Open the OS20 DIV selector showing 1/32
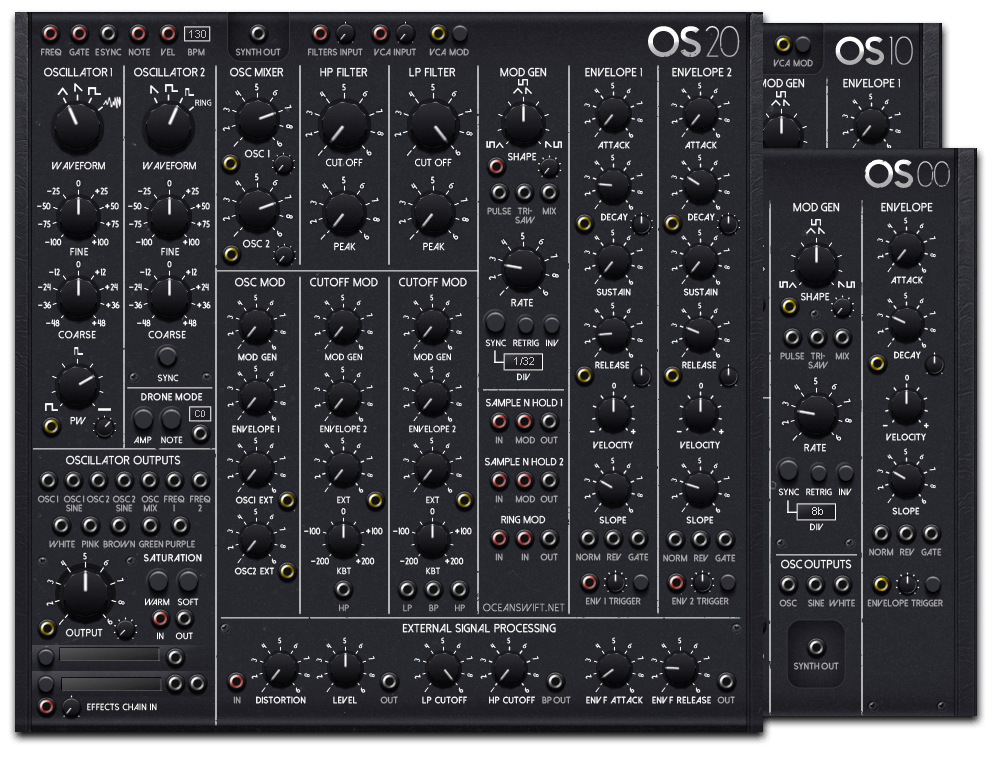This screenshot has width=1000, height=758. 524,361
